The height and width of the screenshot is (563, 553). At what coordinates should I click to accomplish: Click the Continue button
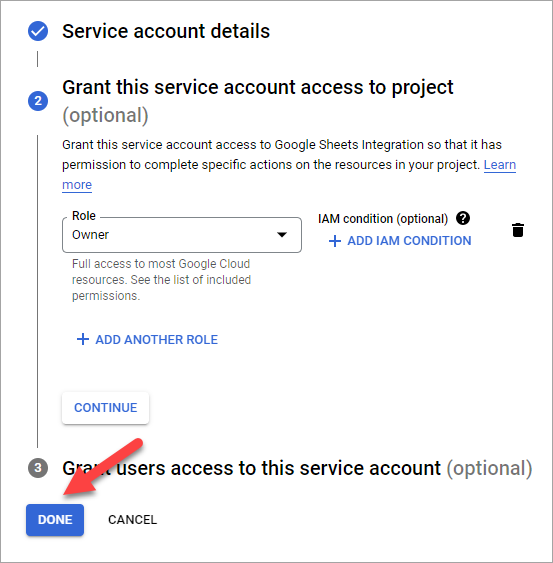pos(106,408)
